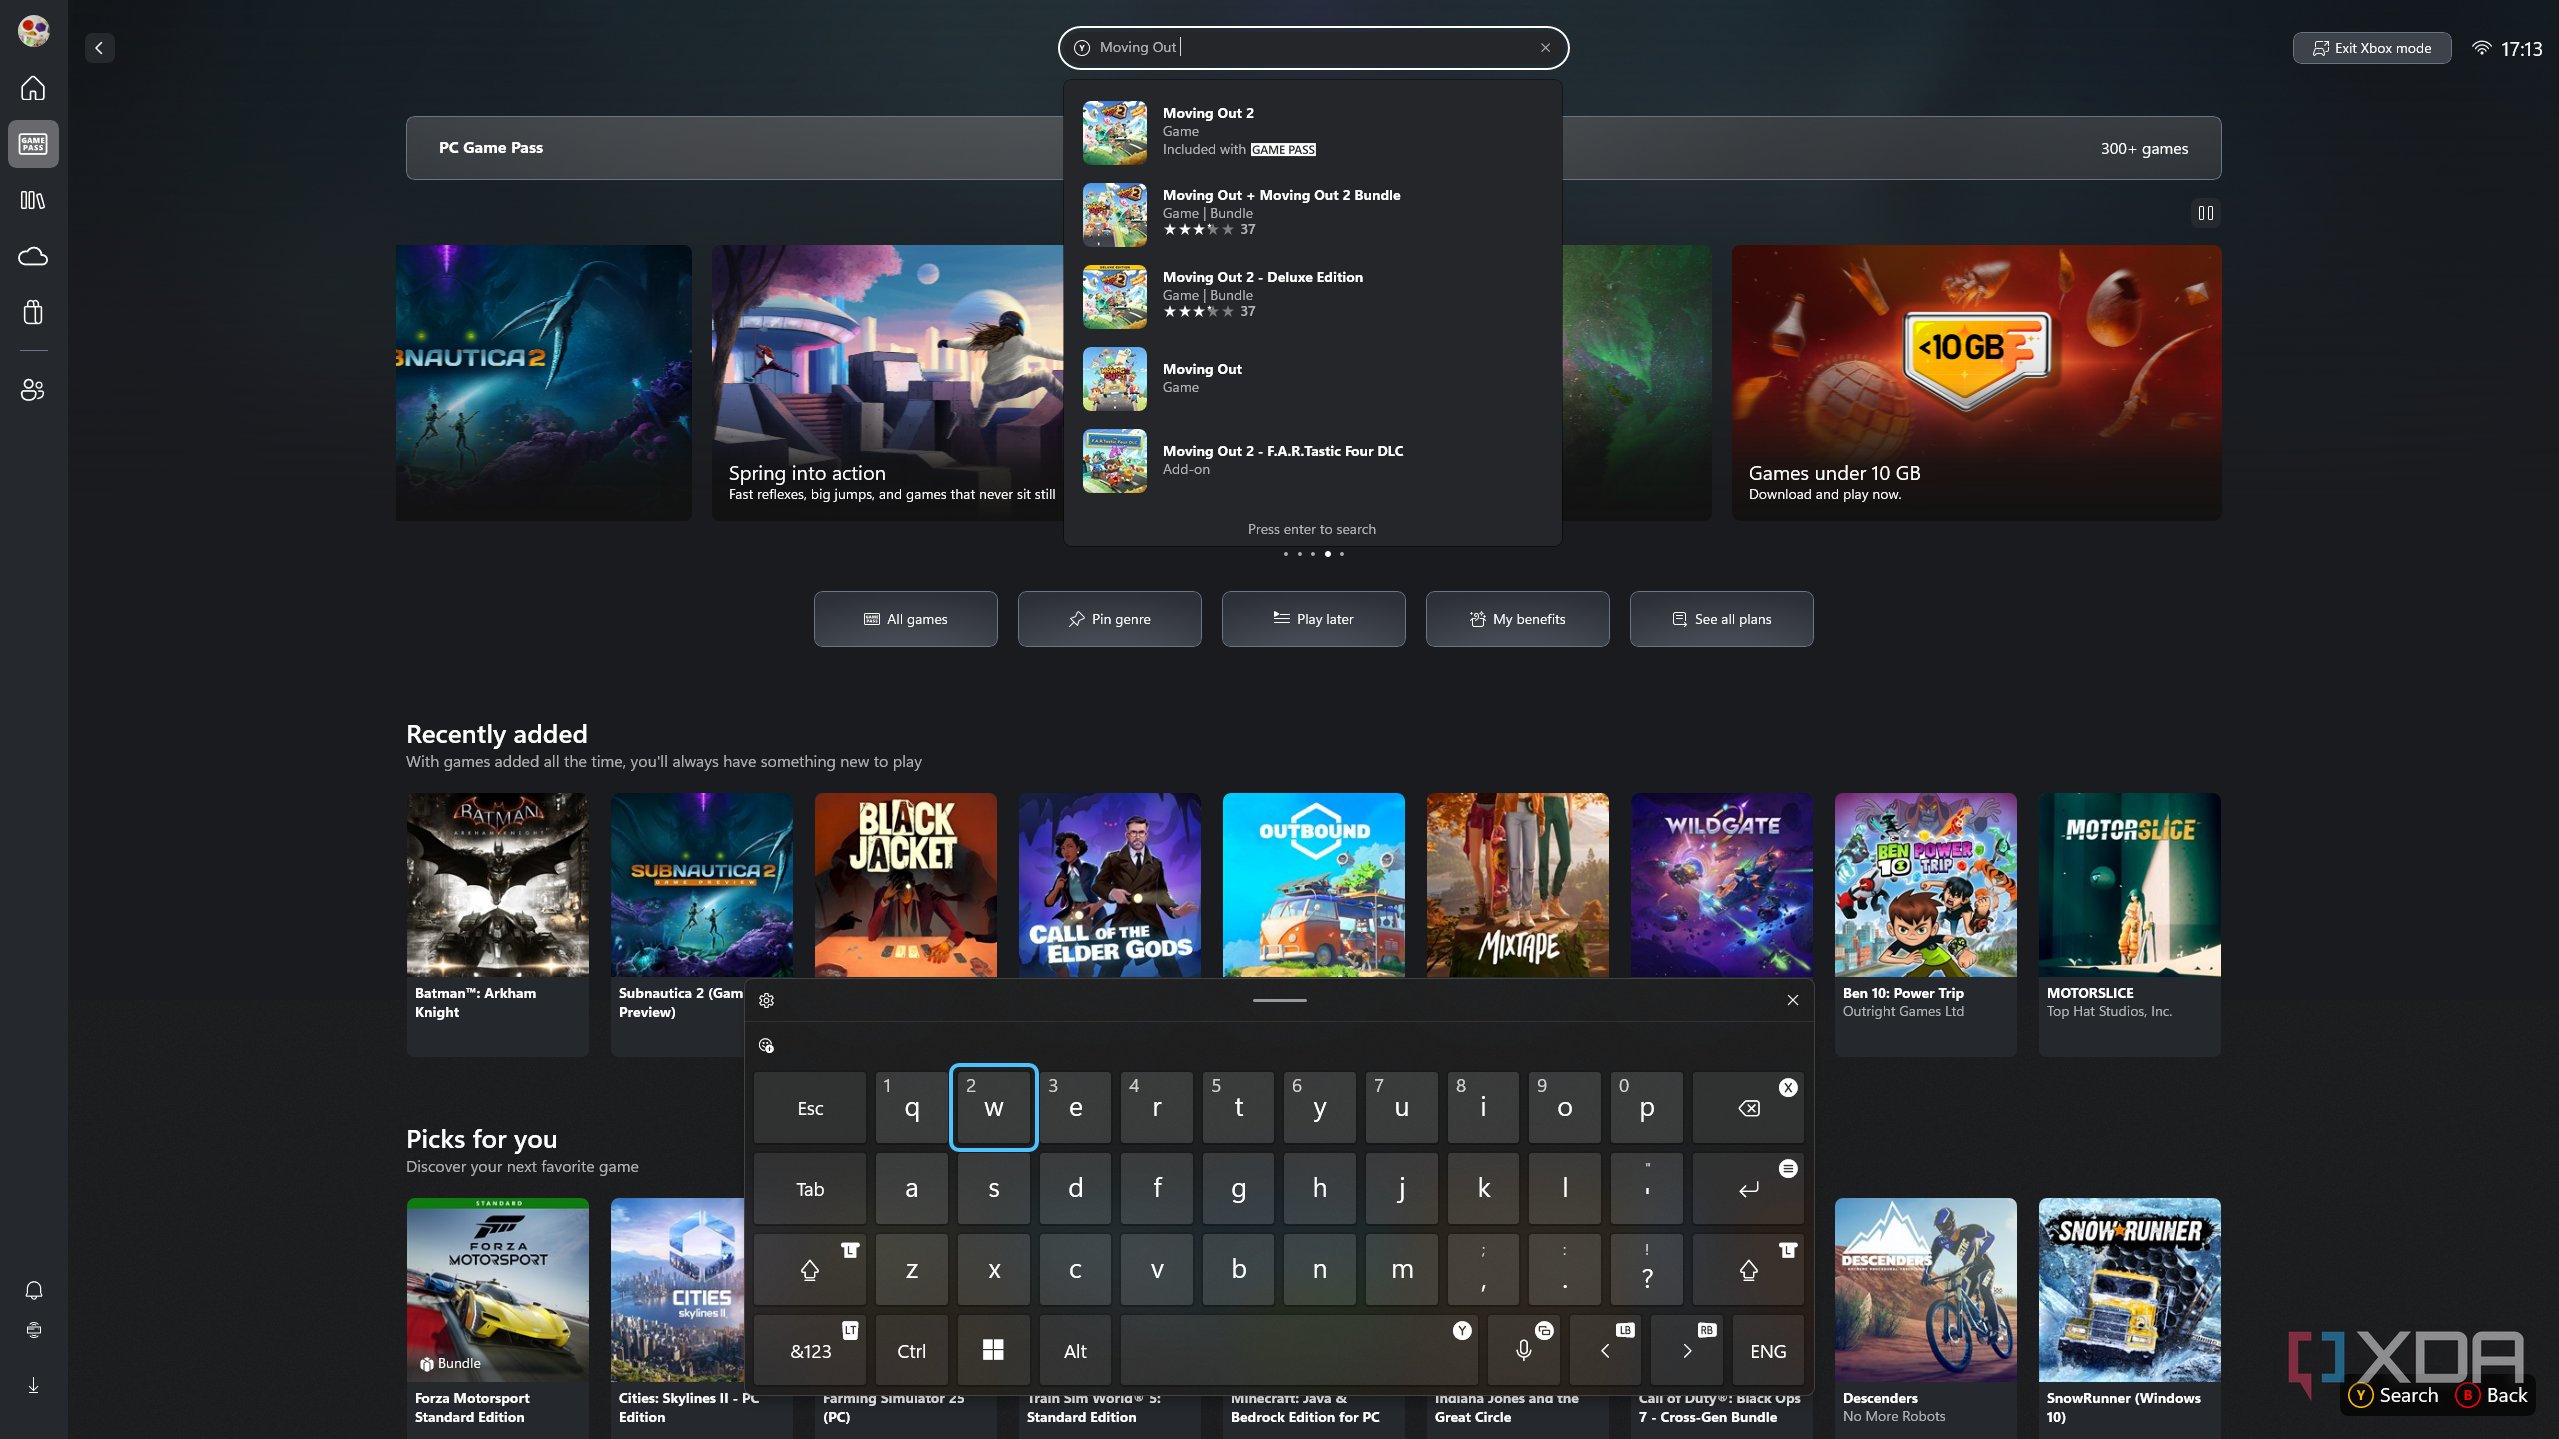Click the Pin genre button

coord(1109,619)
